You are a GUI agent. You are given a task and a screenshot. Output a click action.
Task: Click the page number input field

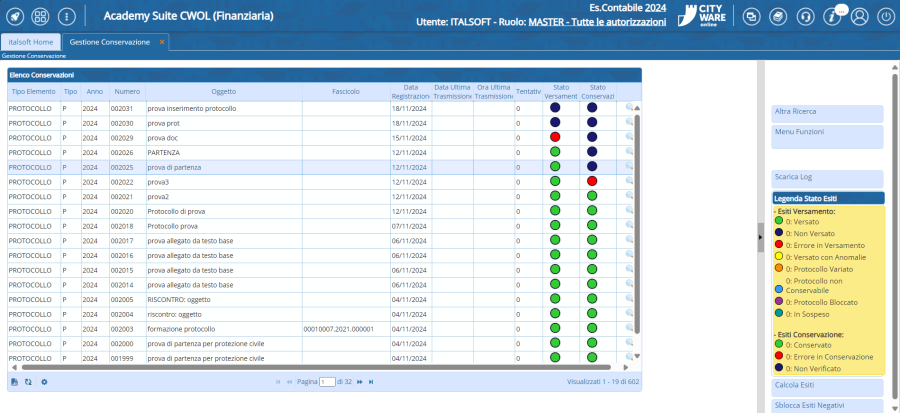(326, 382)
